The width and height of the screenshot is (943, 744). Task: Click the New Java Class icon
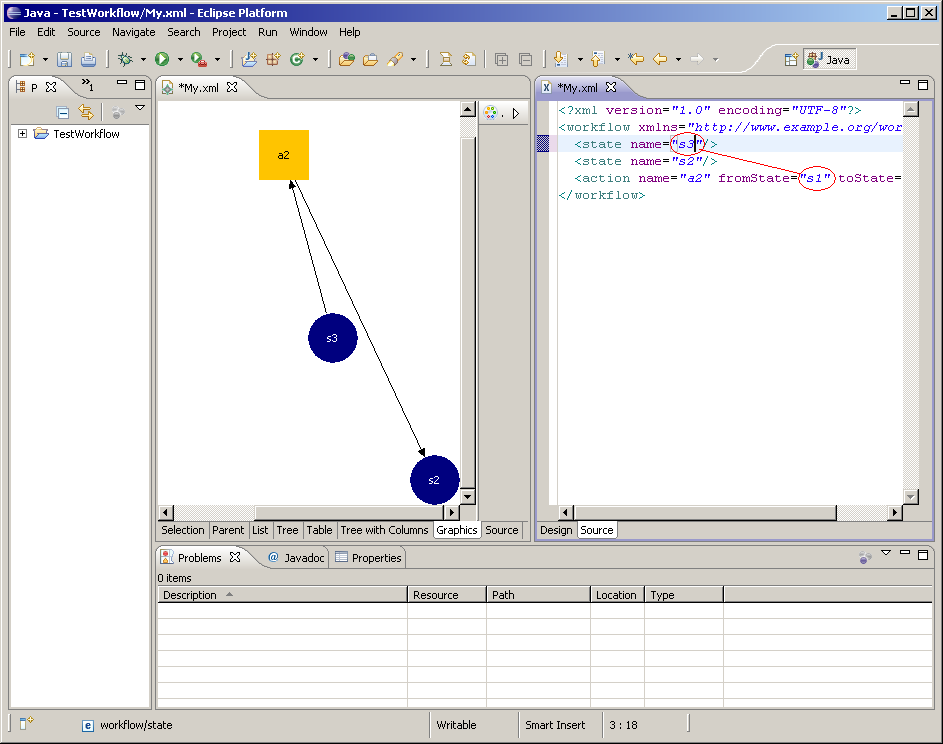(297, 60)
